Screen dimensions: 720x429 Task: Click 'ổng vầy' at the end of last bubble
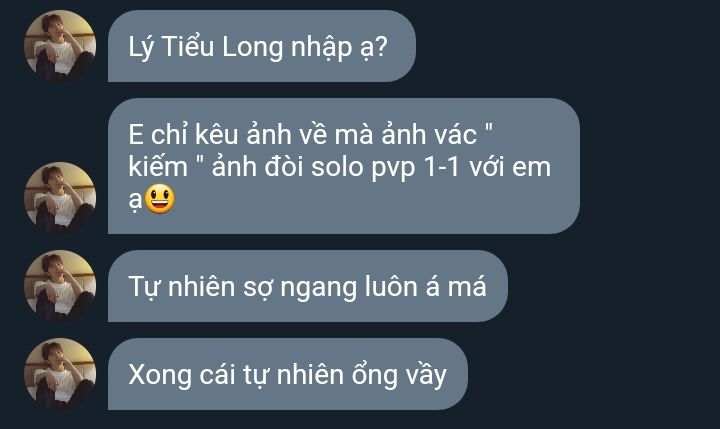[x=399, y=375]
